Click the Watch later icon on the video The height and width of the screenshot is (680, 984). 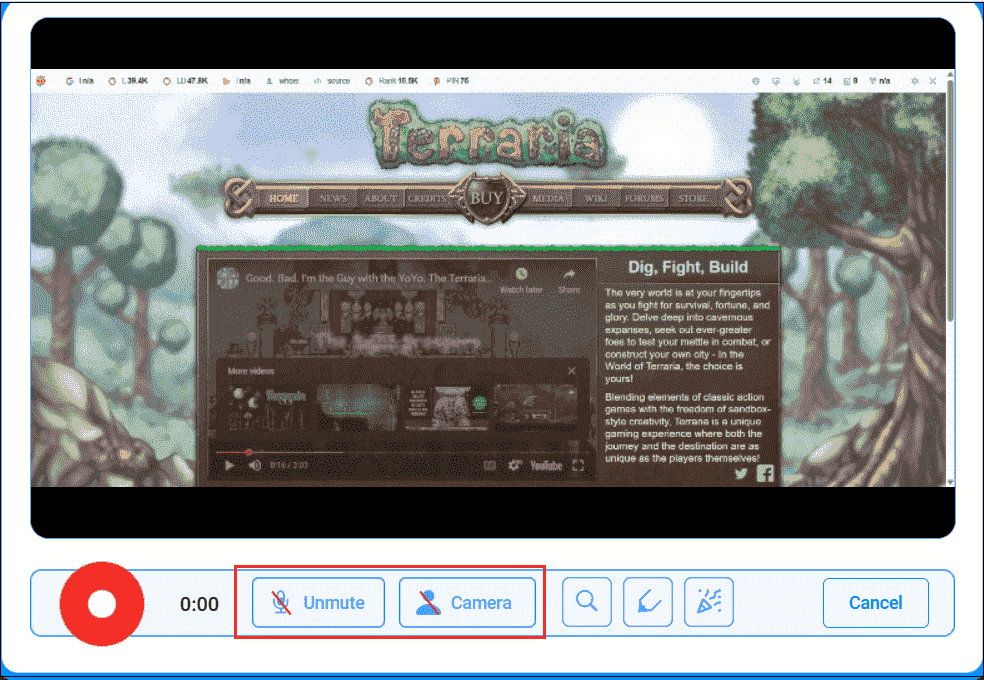(x=521, y=273)
